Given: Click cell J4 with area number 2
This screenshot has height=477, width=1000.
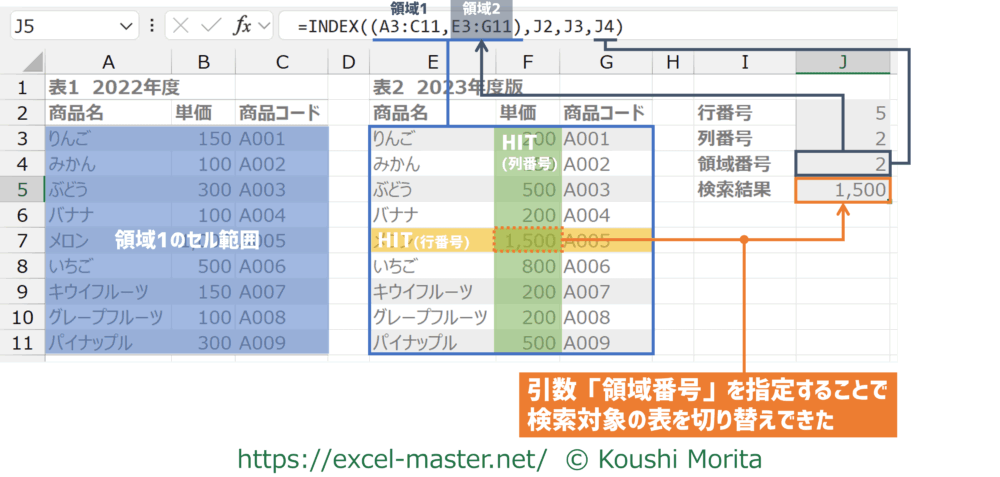Looking at the screenshot, I should point(843,163).
